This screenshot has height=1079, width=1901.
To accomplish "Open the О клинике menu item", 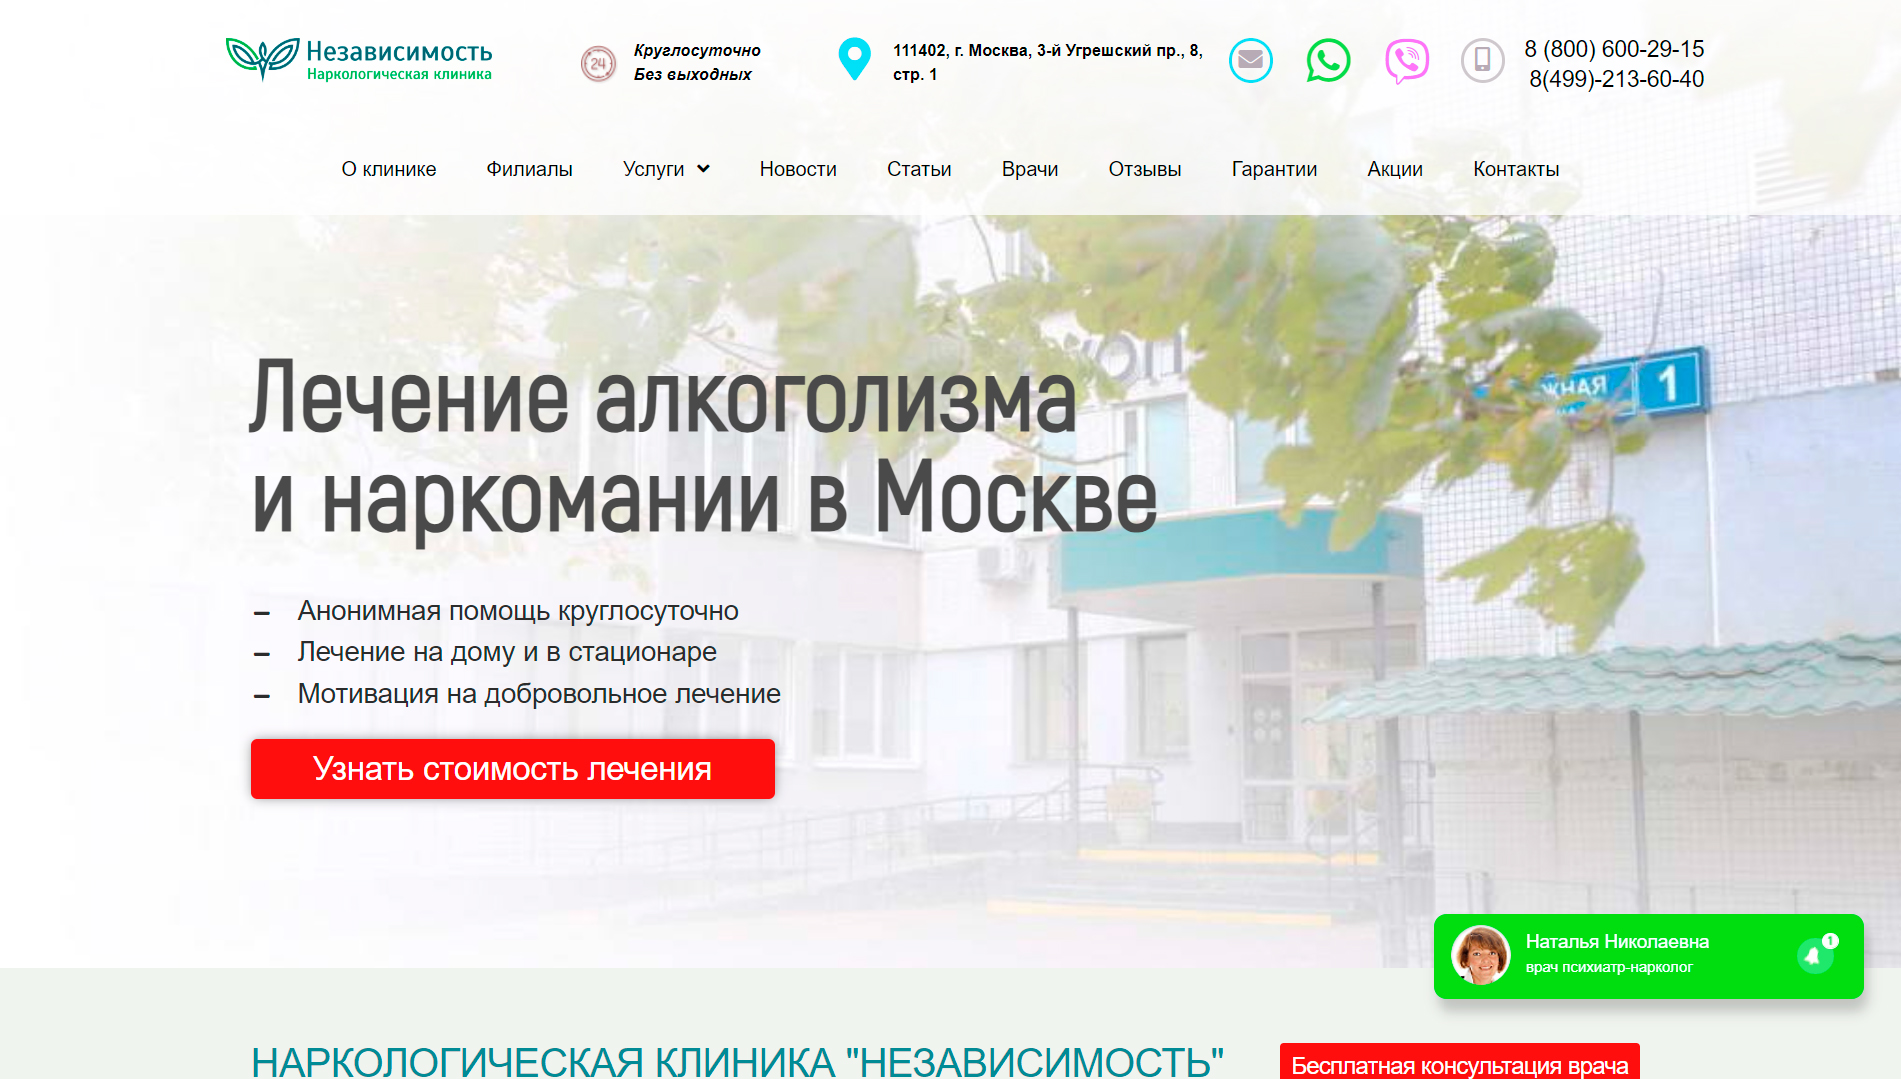I will (389, 169).
